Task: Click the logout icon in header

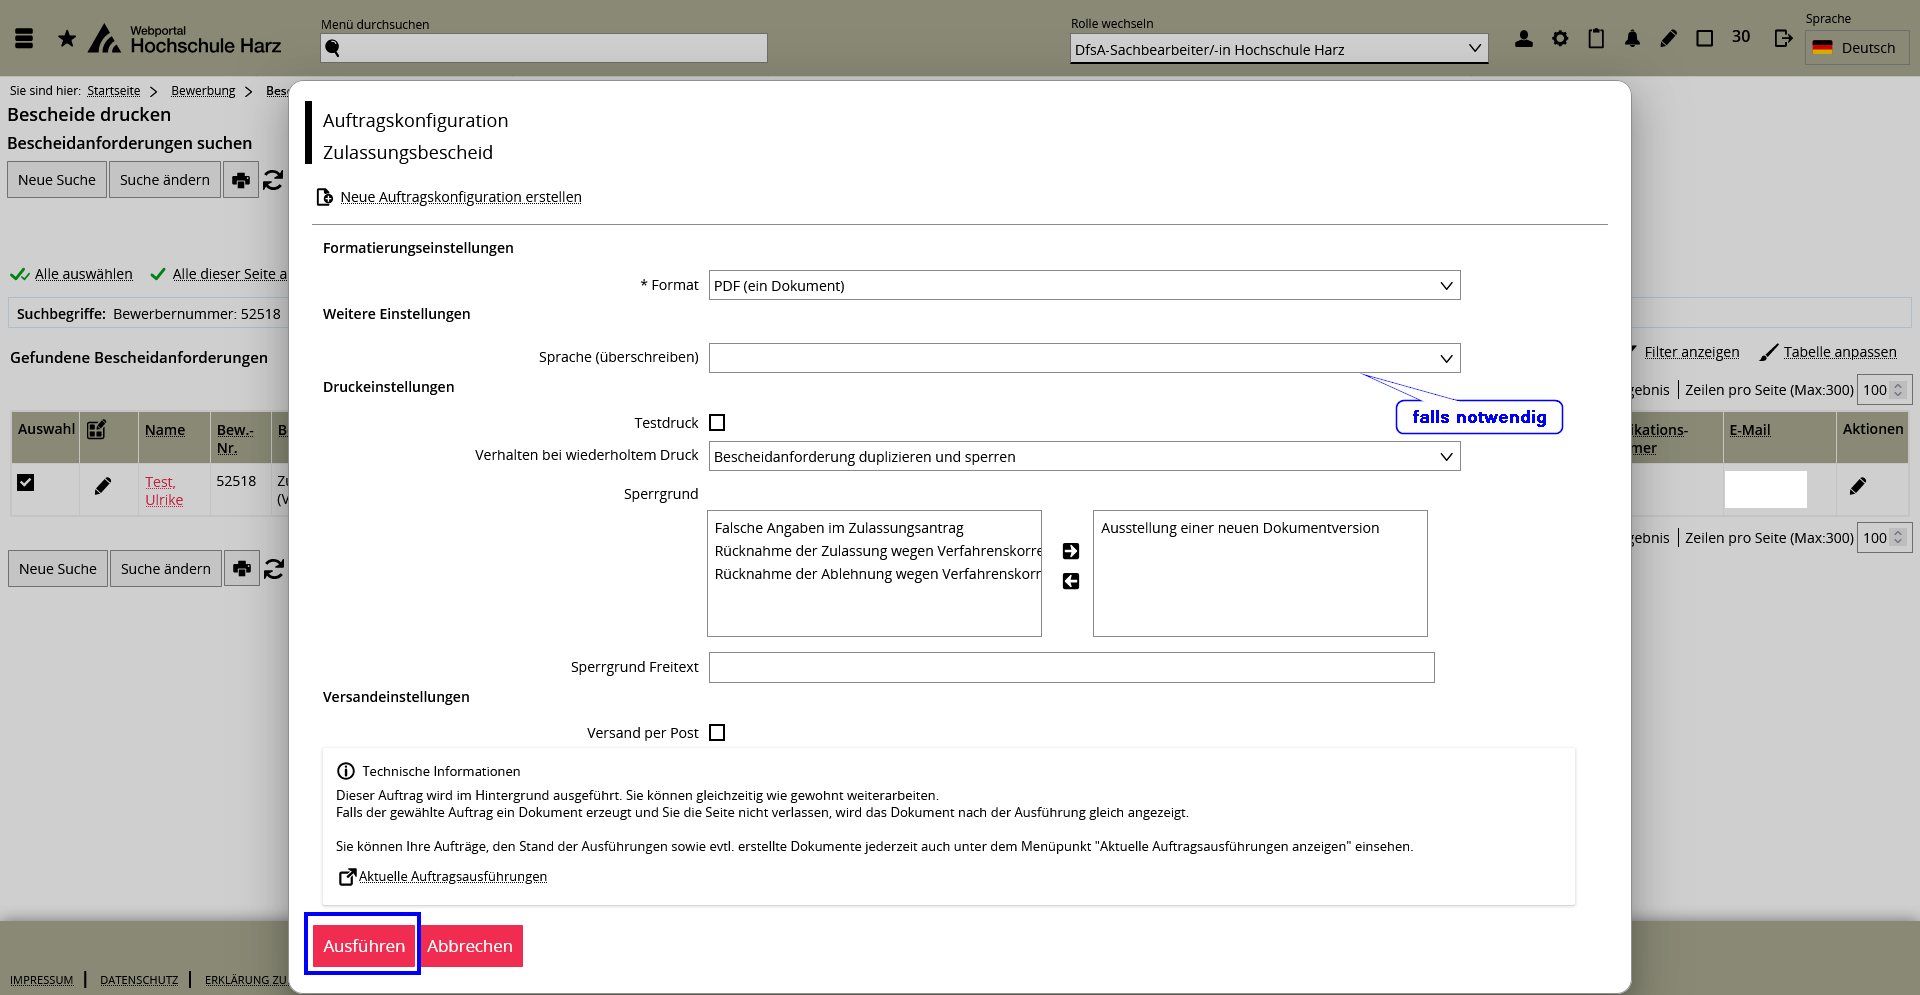Action: click(x=1783, y=39)
